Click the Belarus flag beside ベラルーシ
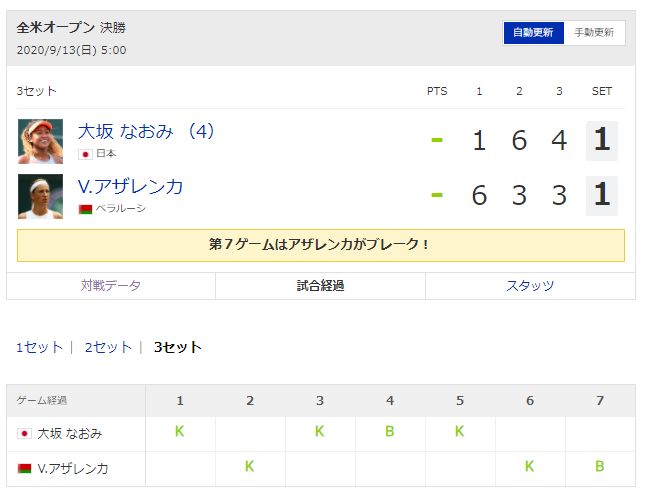 point(85,209)
